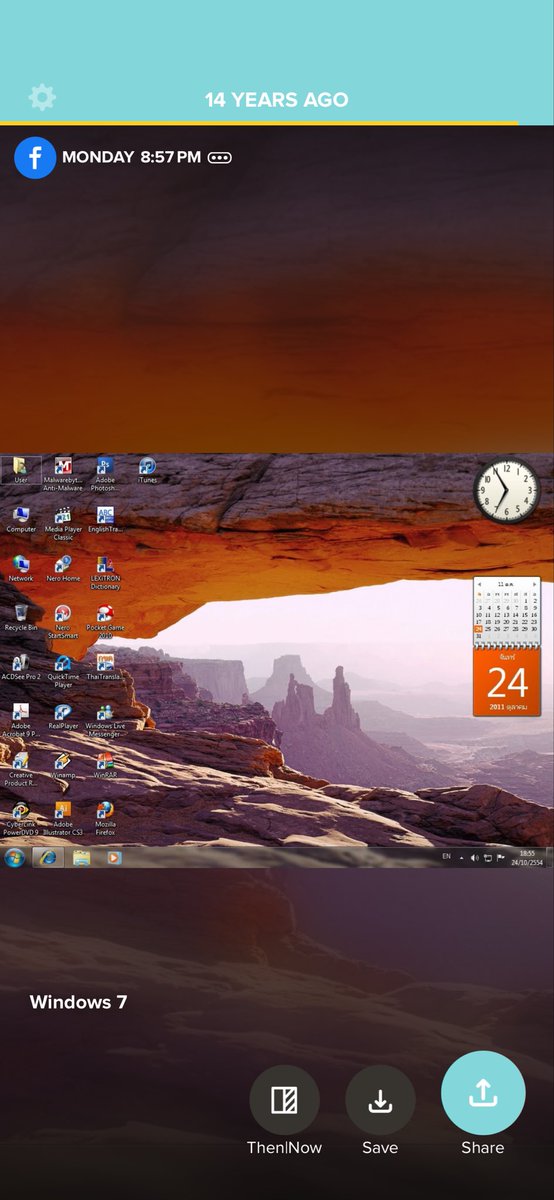Open Windows Explorer from the taskbar

point(81,858)
